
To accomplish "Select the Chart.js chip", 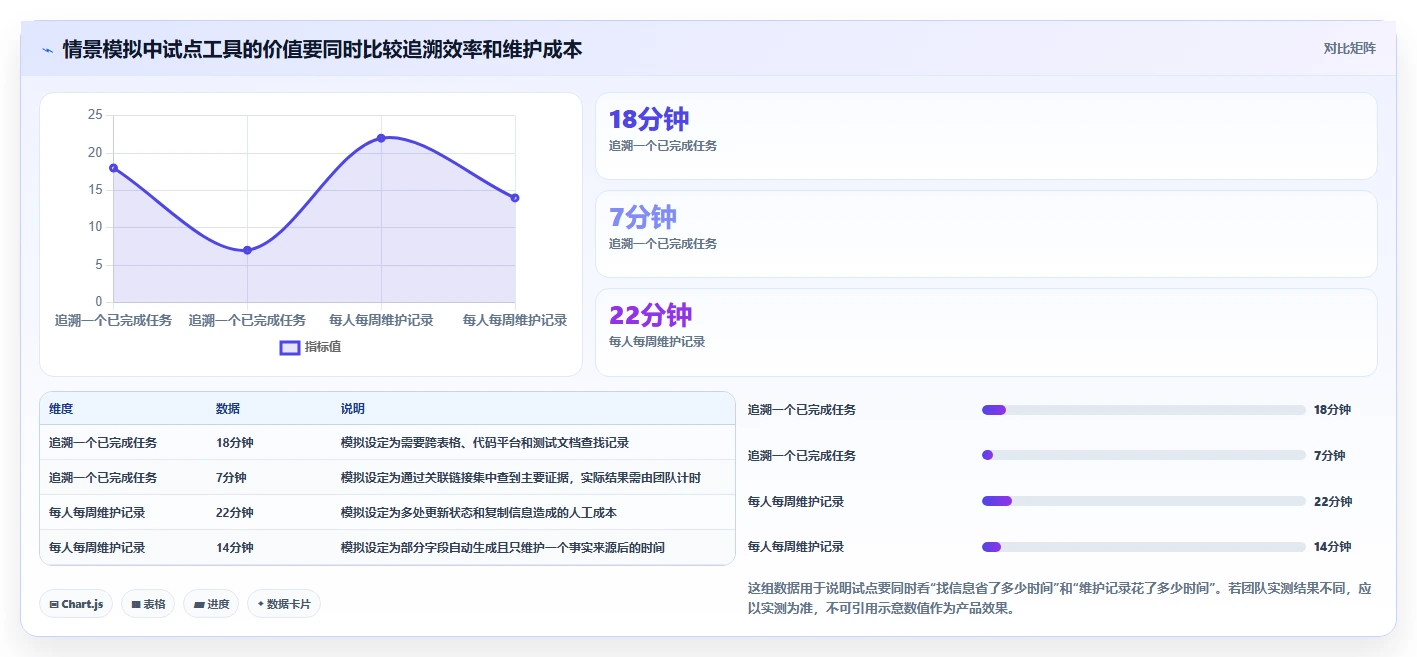I will click(76, 604).
